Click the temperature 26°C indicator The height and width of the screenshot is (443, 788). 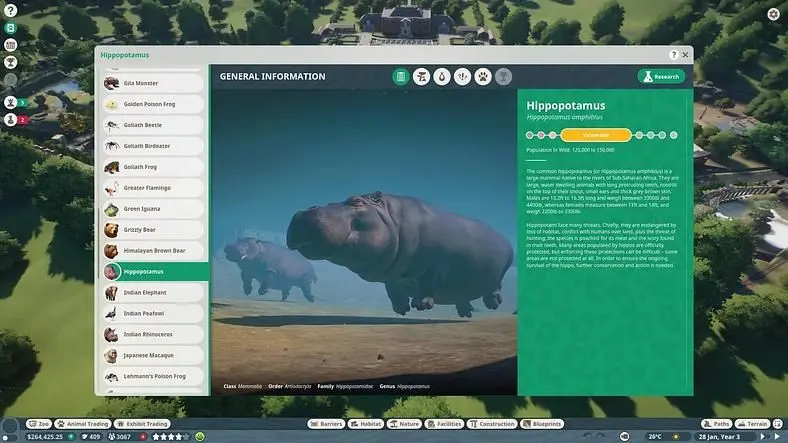click(x=654, y=437)
